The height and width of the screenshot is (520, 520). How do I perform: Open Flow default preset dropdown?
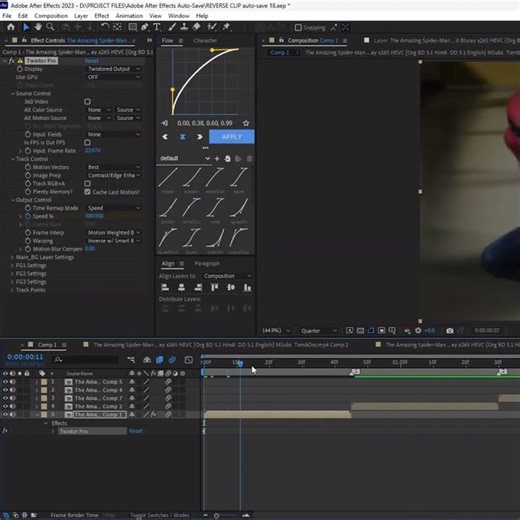[185, 159]
